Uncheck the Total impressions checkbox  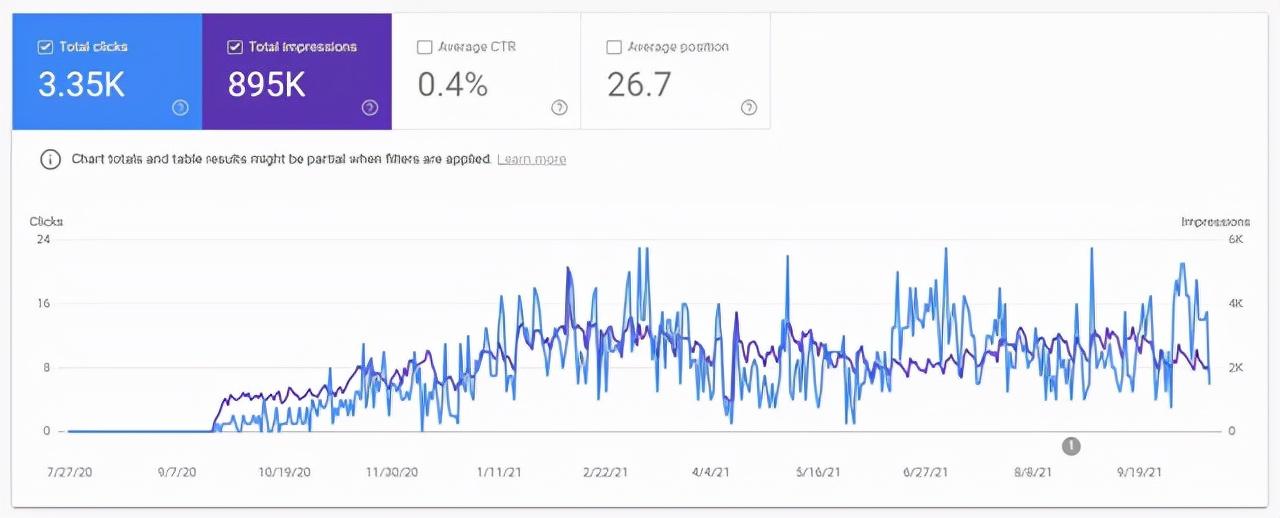[235, 47]
